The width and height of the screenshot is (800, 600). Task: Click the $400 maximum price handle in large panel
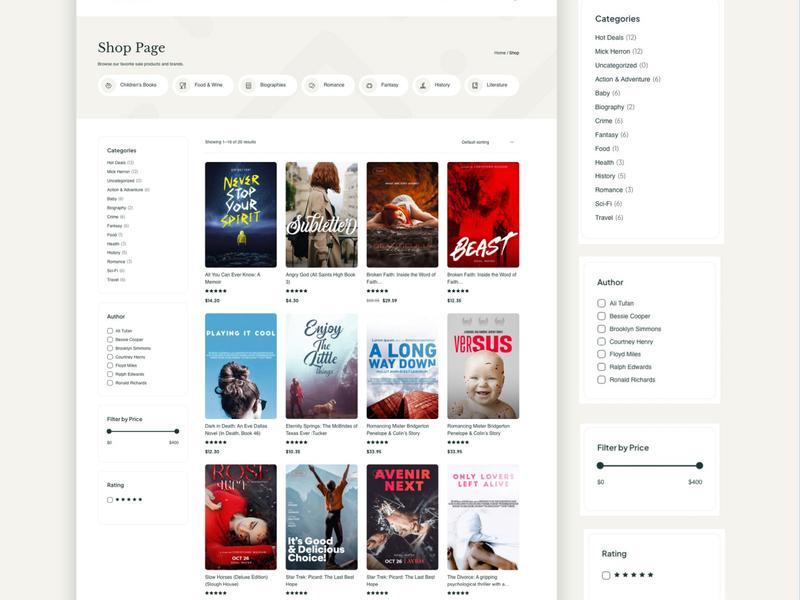(699, 465)
